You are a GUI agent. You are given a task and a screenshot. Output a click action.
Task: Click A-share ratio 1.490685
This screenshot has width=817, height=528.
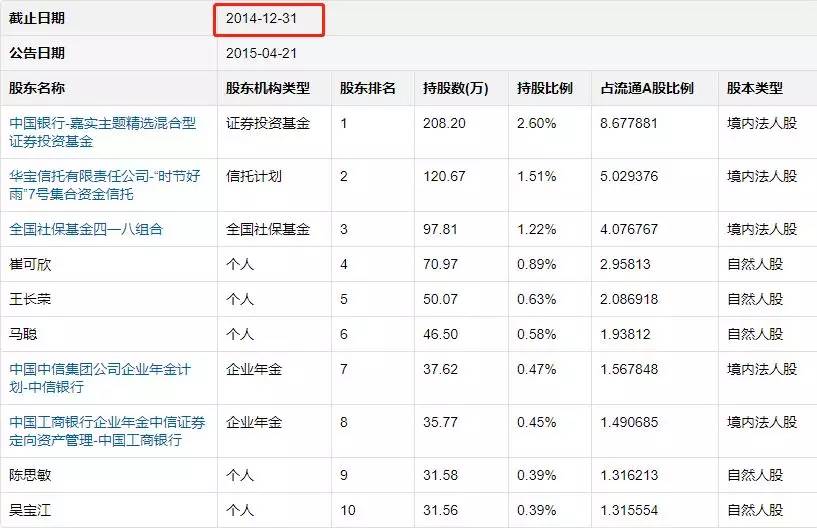(x=629, y=422)
